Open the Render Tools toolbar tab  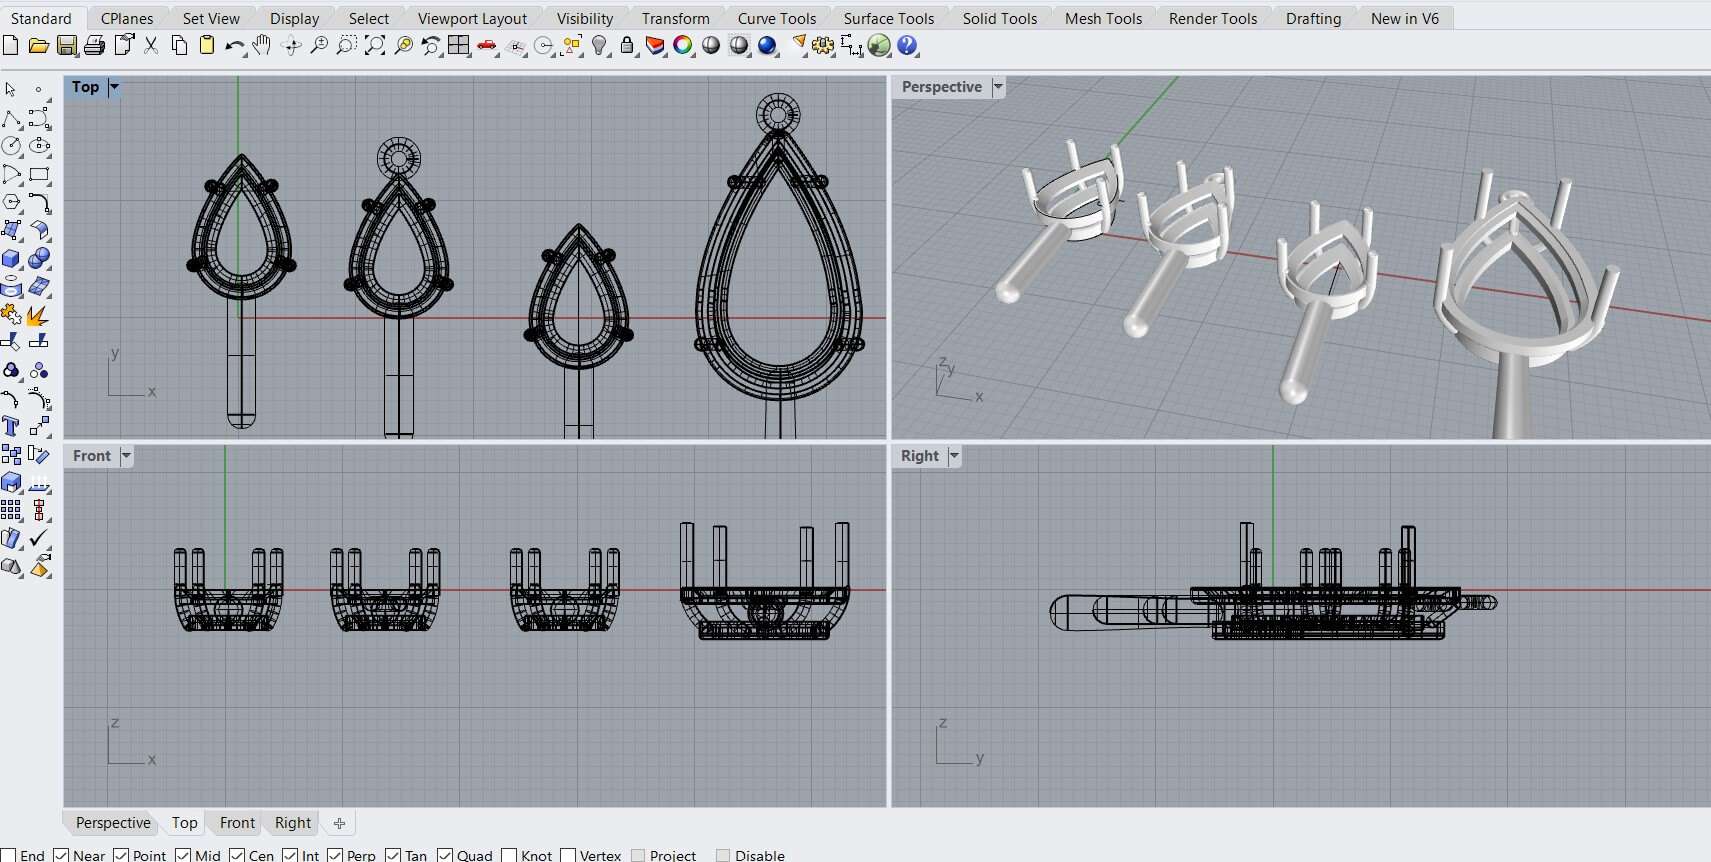pos(1213,18)
